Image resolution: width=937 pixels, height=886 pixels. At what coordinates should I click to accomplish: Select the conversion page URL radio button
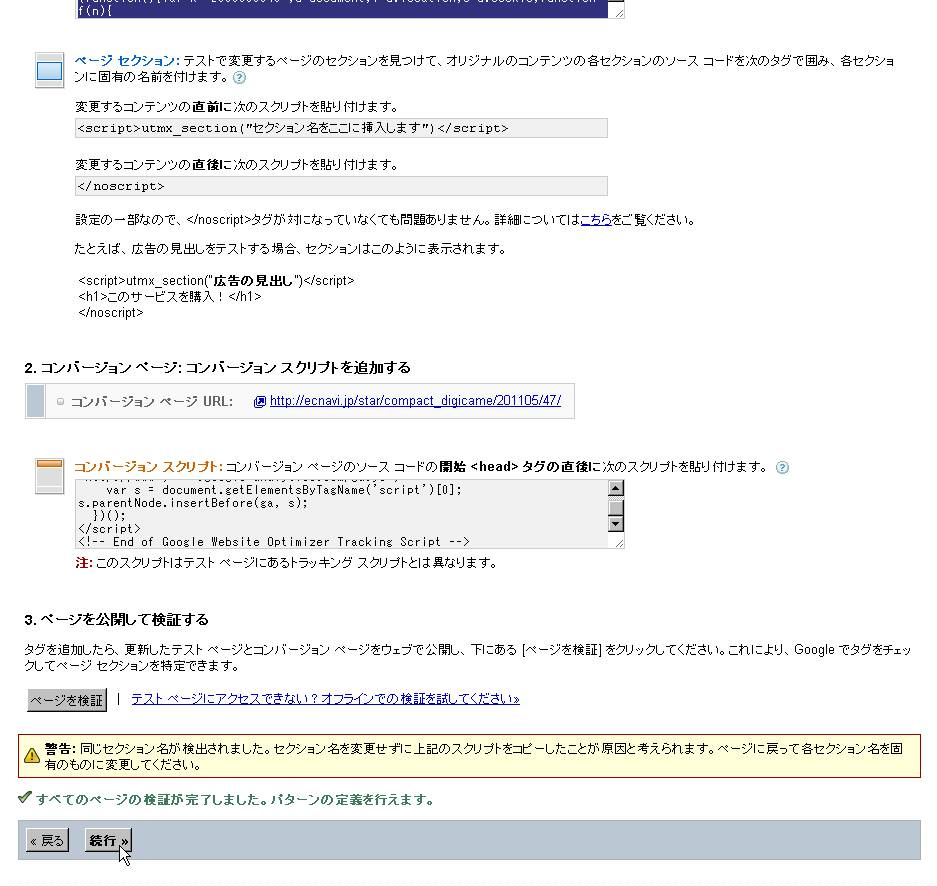[x=60, y=401]
